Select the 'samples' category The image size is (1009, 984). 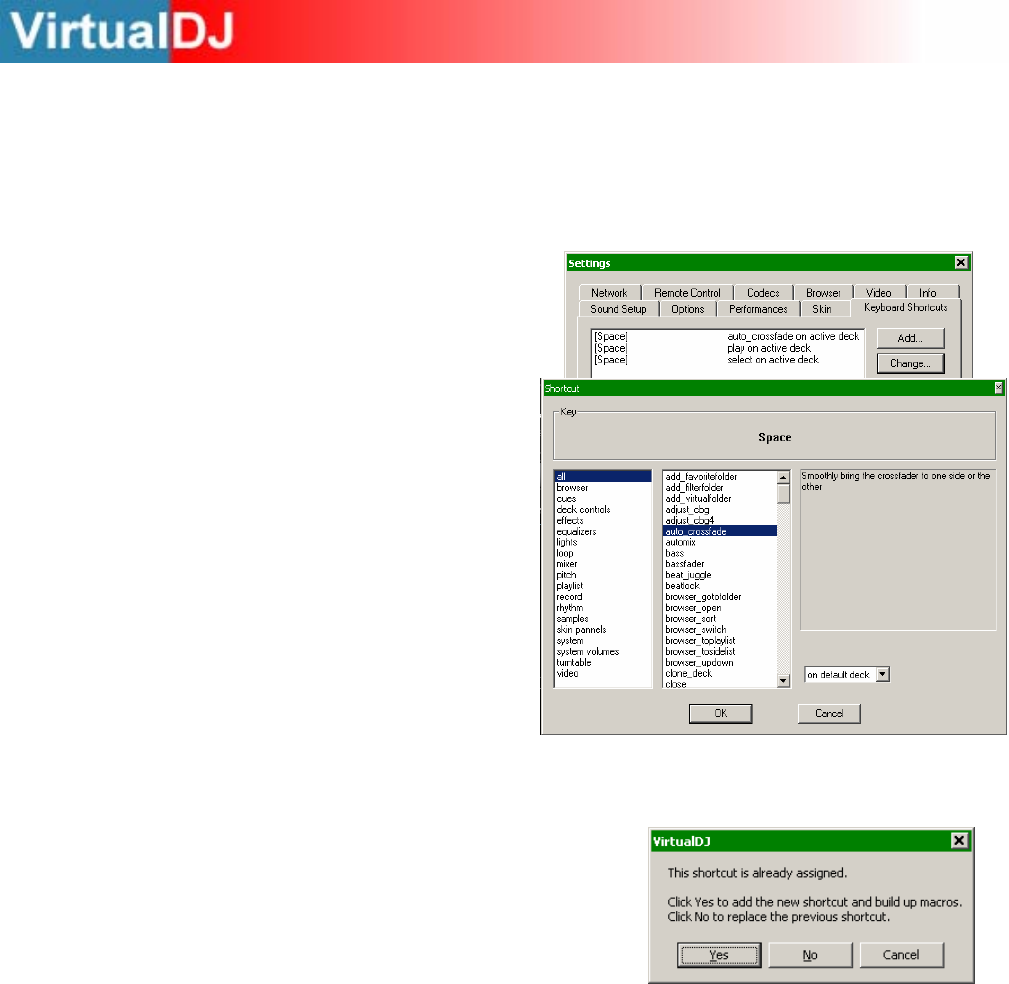click(602, 619)
